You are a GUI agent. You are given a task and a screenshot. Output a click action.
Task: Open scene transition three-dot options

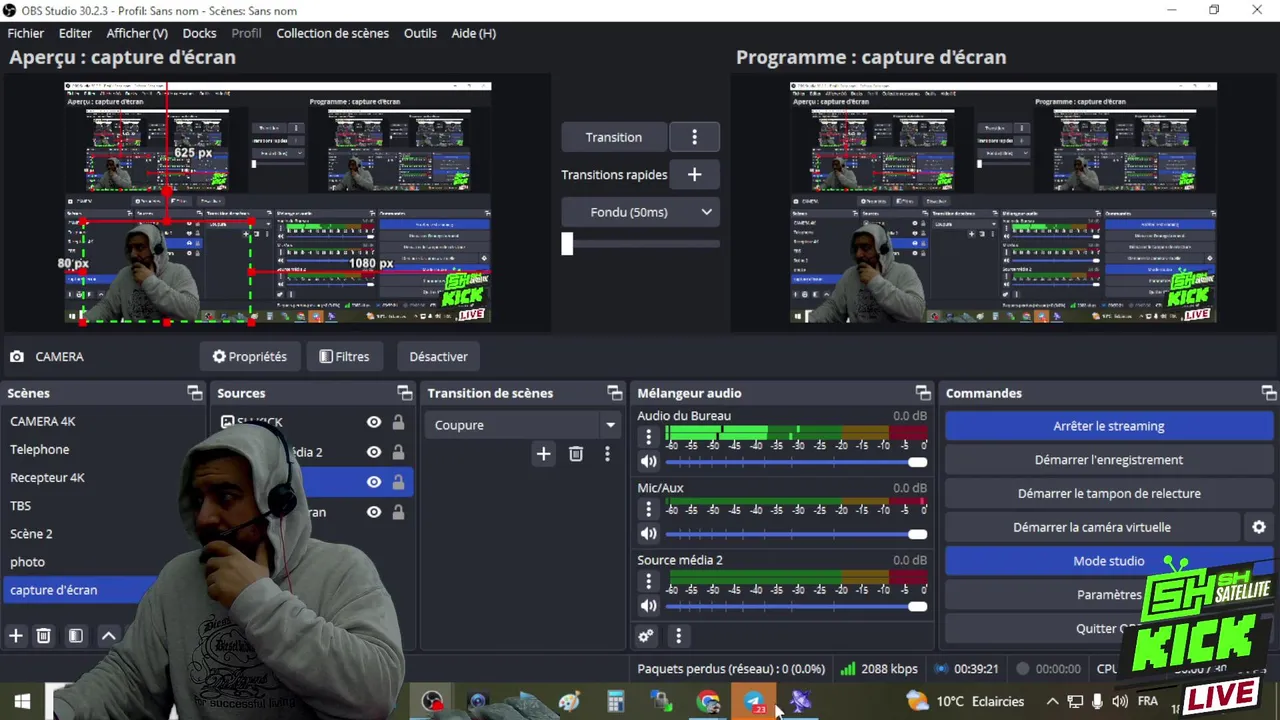coord(607,454)
